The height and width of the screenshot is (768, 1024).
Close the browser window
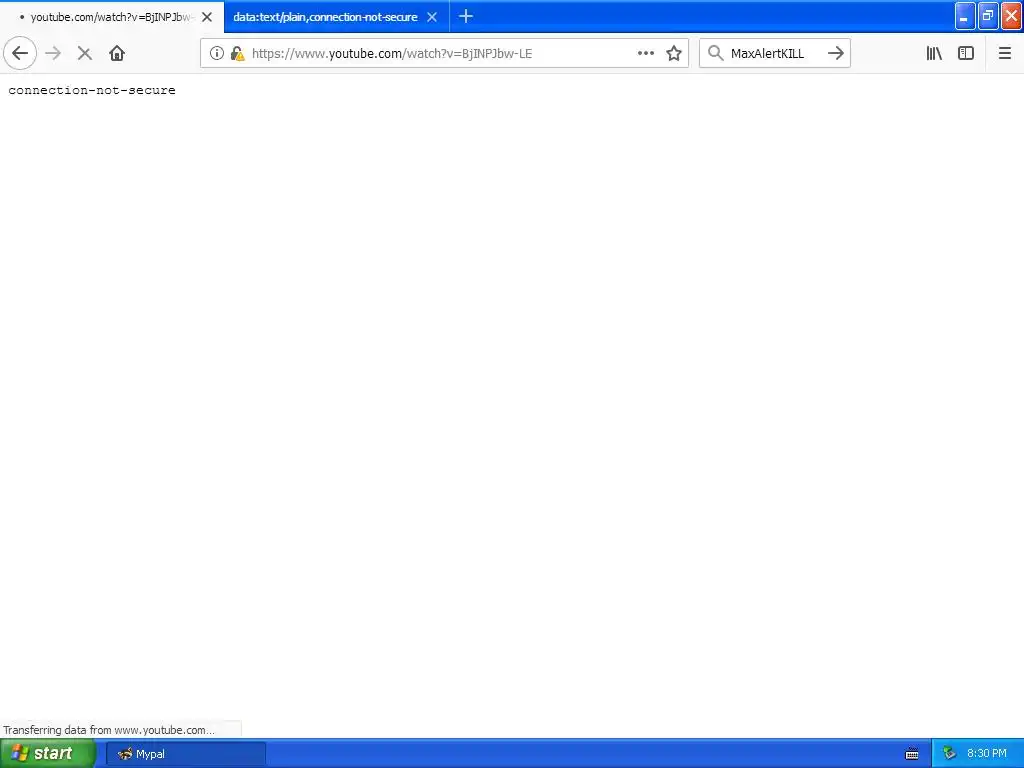pos(1012,16)
